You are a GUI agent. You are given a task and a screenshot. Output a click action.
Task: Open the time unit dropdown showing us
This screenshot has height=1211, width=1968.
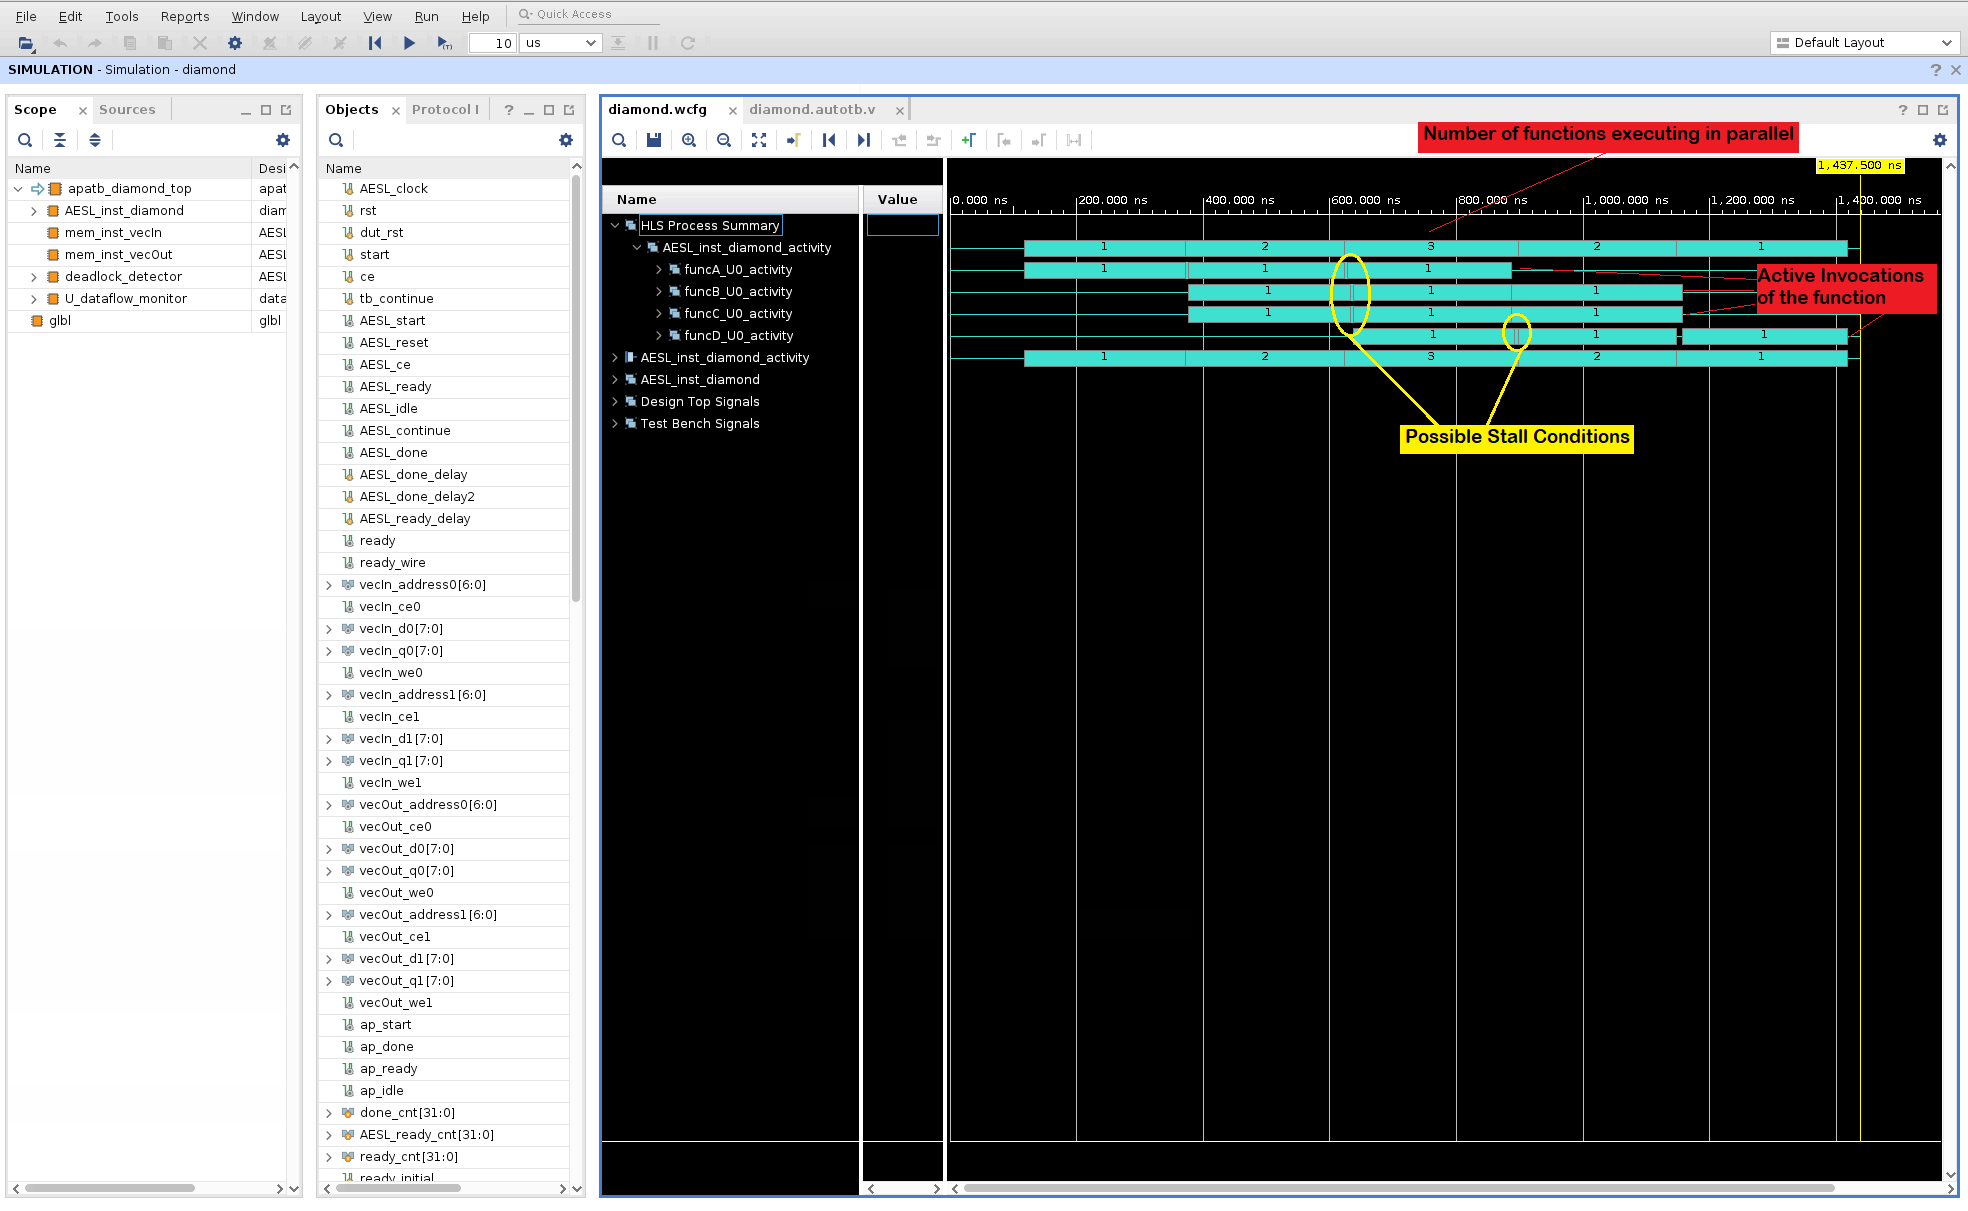pos(560,43)
